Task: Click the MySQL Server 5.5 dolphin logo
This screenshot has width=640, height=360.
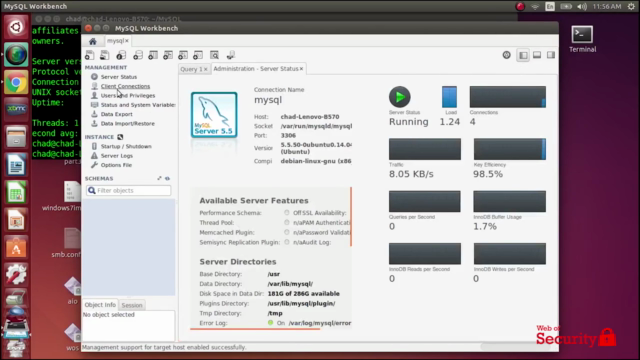Action: click(x=214, y=115)
